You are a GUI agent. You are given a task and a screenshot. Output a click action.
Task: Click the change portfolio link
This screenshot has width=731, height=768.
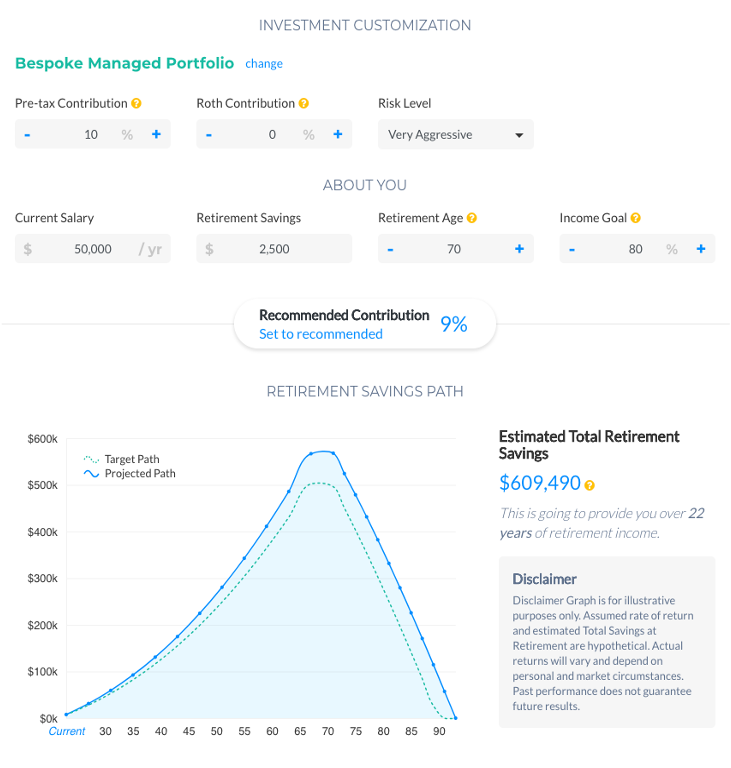(x=264, y=64)
